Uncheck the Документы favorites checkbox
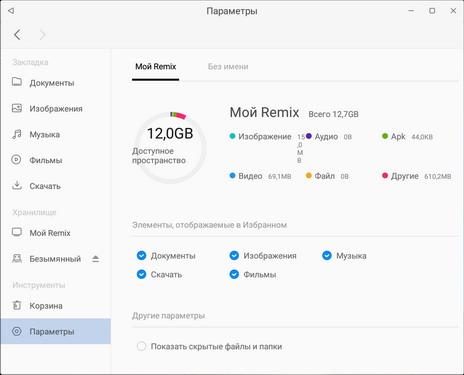The height and width of the screenshot is (375, 464). click(x=141, y=256)
